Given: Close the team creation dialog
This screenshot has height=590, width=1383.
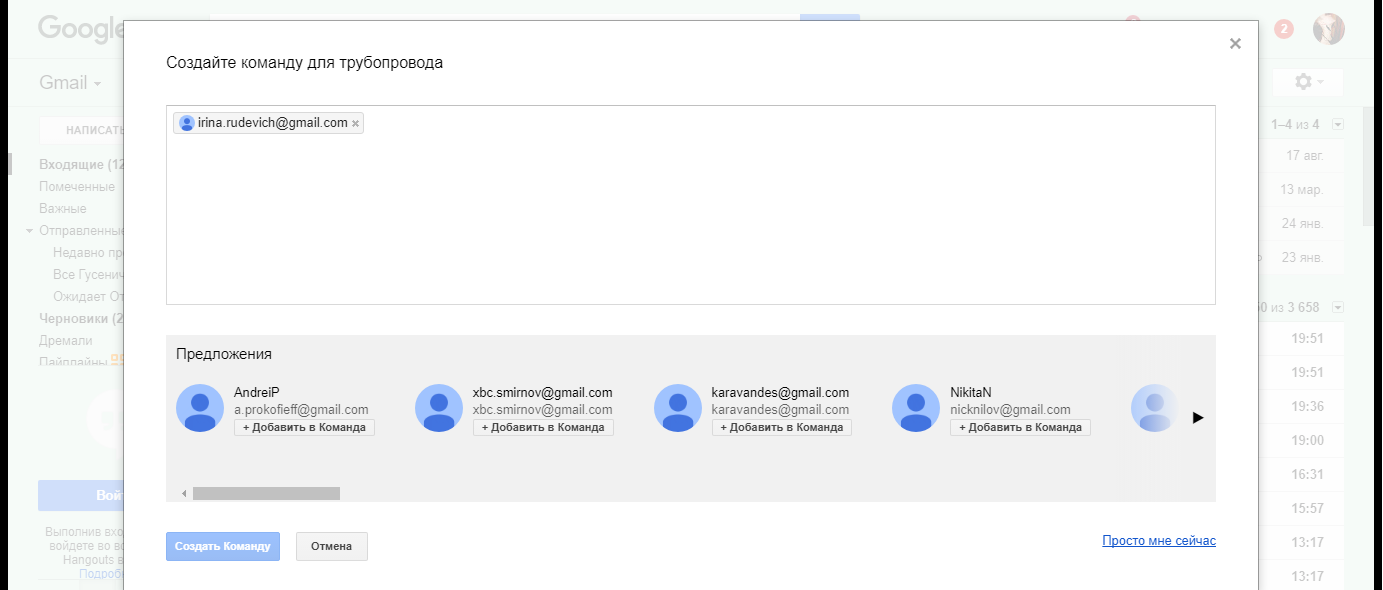Looking at the screenshot, I should [1235, 43].
